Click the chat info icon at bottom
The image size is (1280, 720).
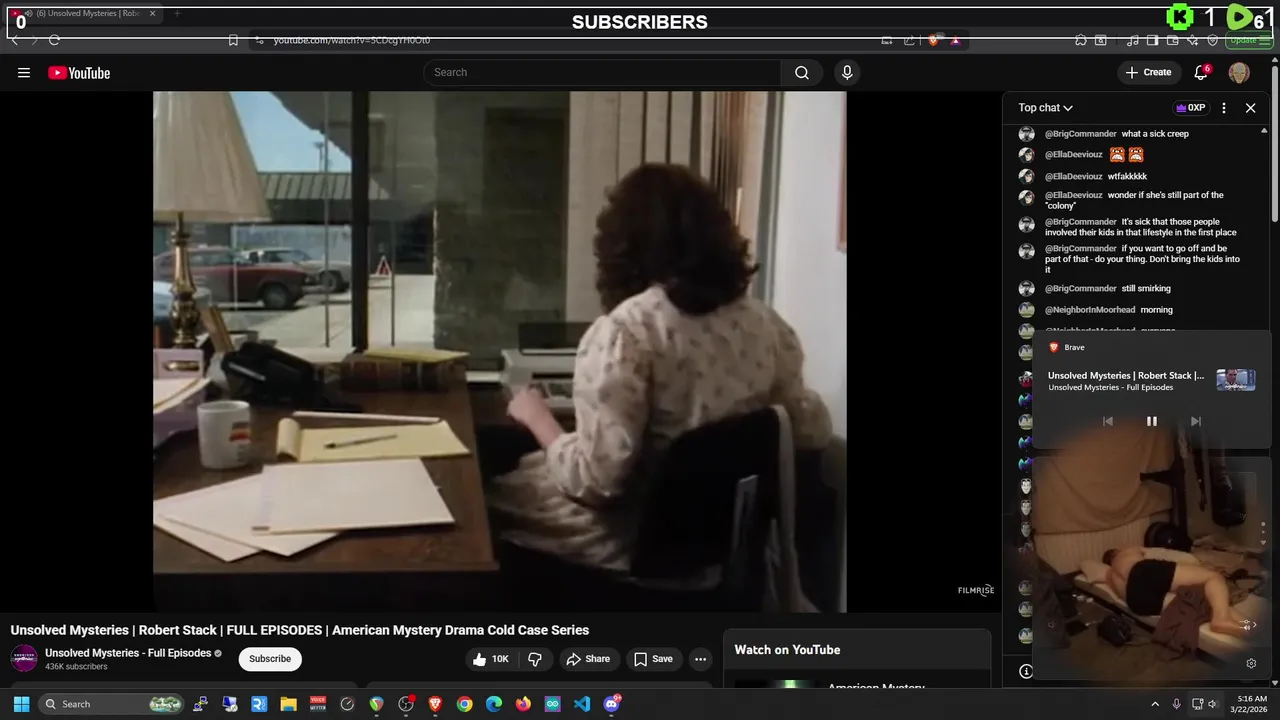(1026, 671)
